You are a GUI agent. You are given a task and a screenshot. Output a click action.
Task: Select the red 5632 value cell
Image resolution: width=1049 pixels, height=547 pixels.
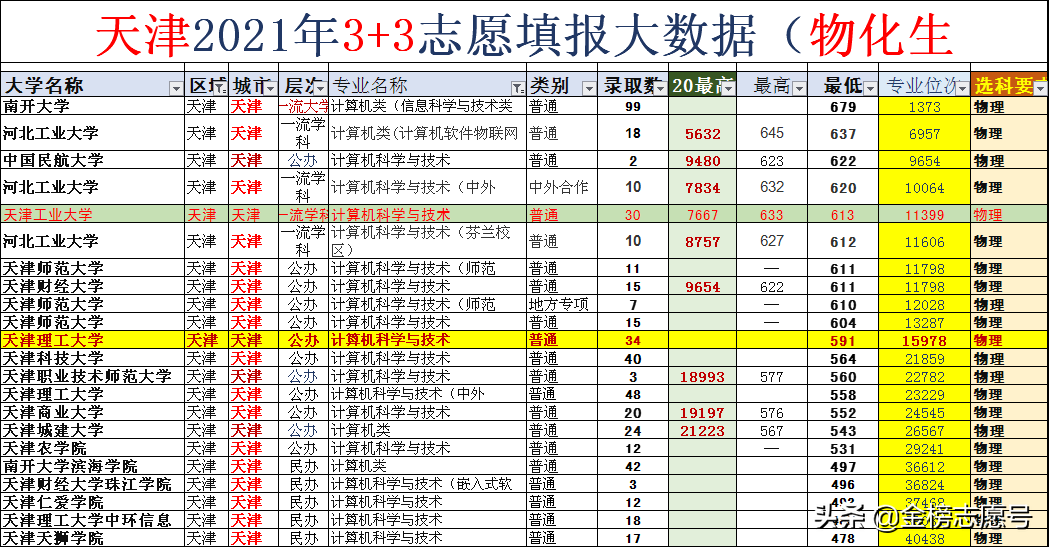coord(702,134)
